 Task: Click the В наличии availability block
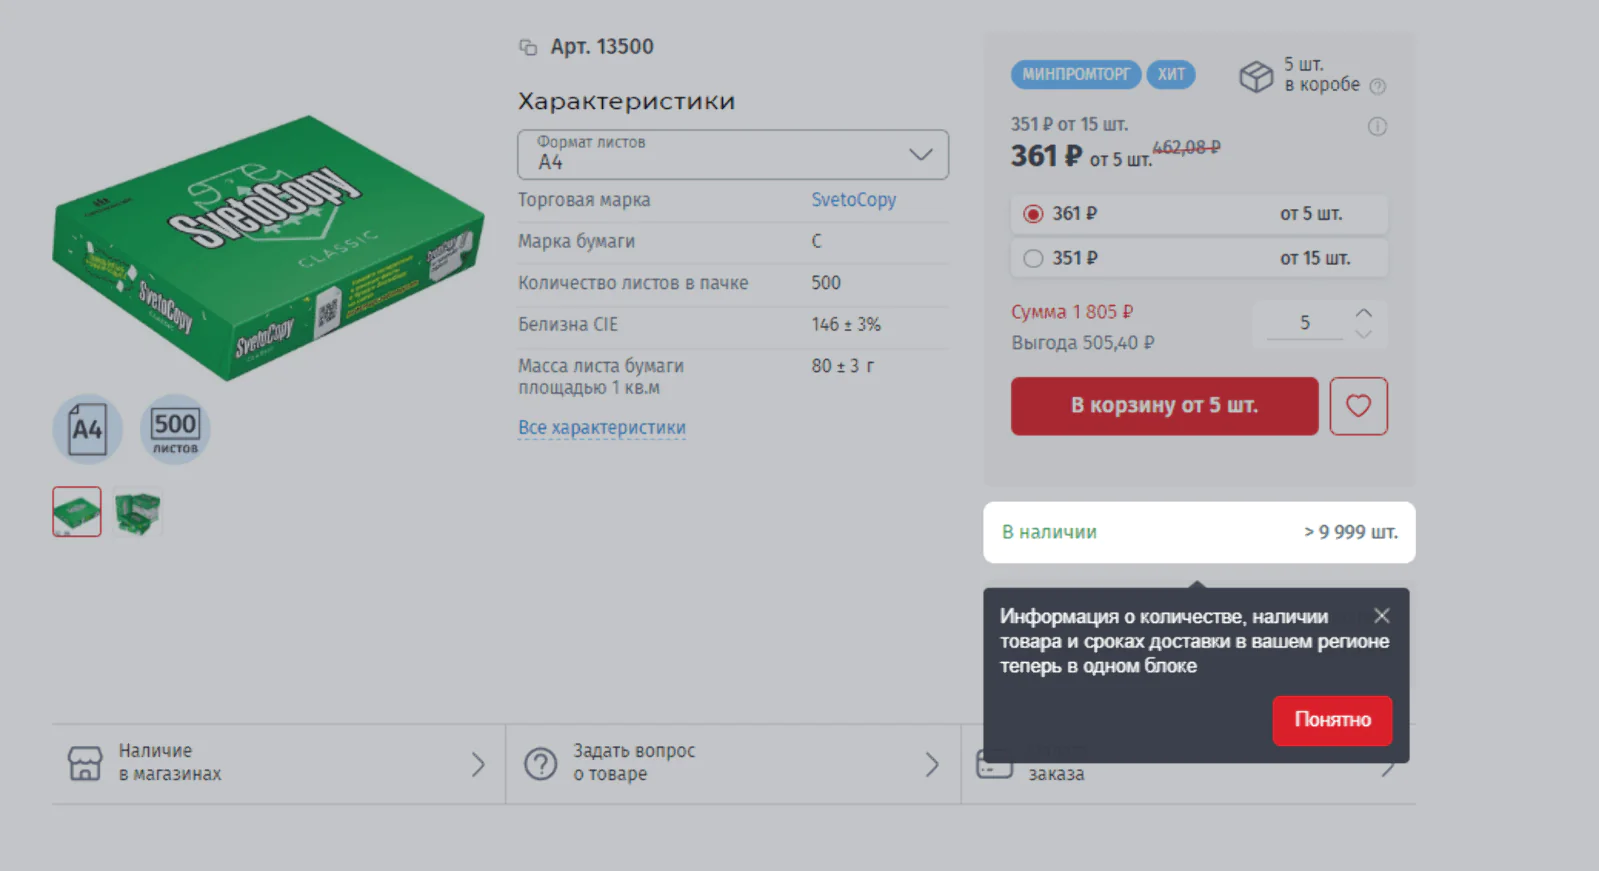pyautogui.click(x=1199, y=532)
